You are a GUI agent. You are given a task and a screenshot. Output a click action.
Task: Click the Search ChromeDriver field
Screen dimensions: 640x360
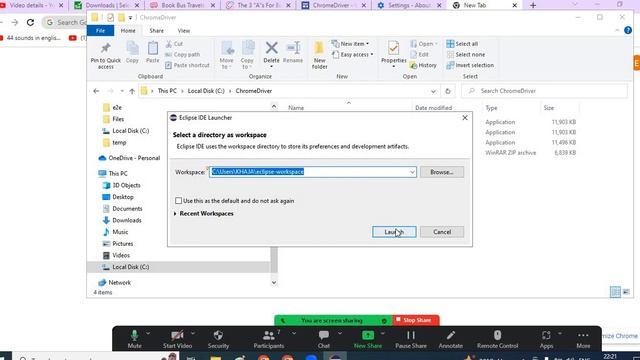click(544, 91)
